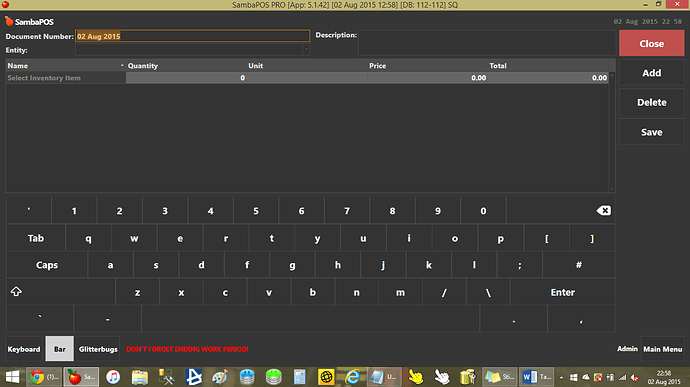Tap the Enter key on keyboard

click(x=562, y=292)
